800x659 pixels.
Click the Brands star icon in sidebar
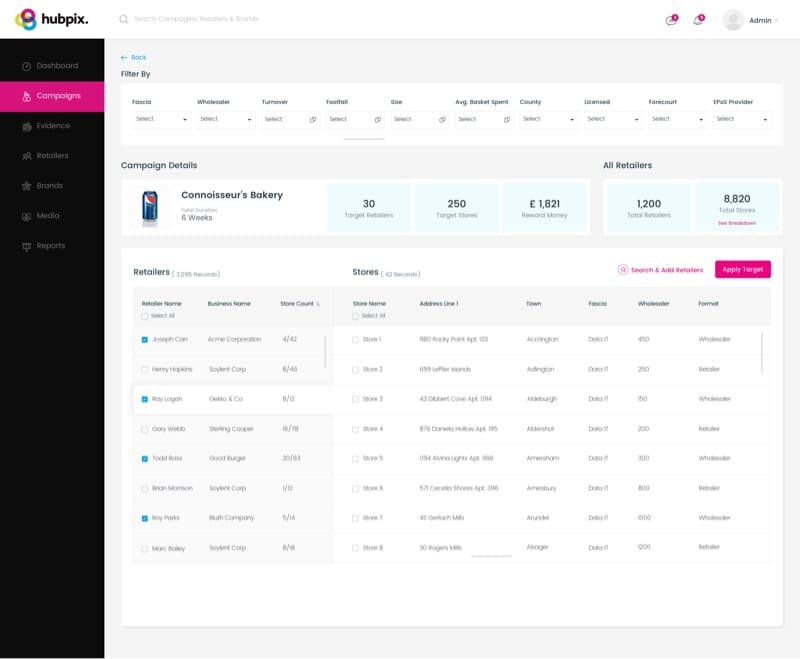pos(27,186)
